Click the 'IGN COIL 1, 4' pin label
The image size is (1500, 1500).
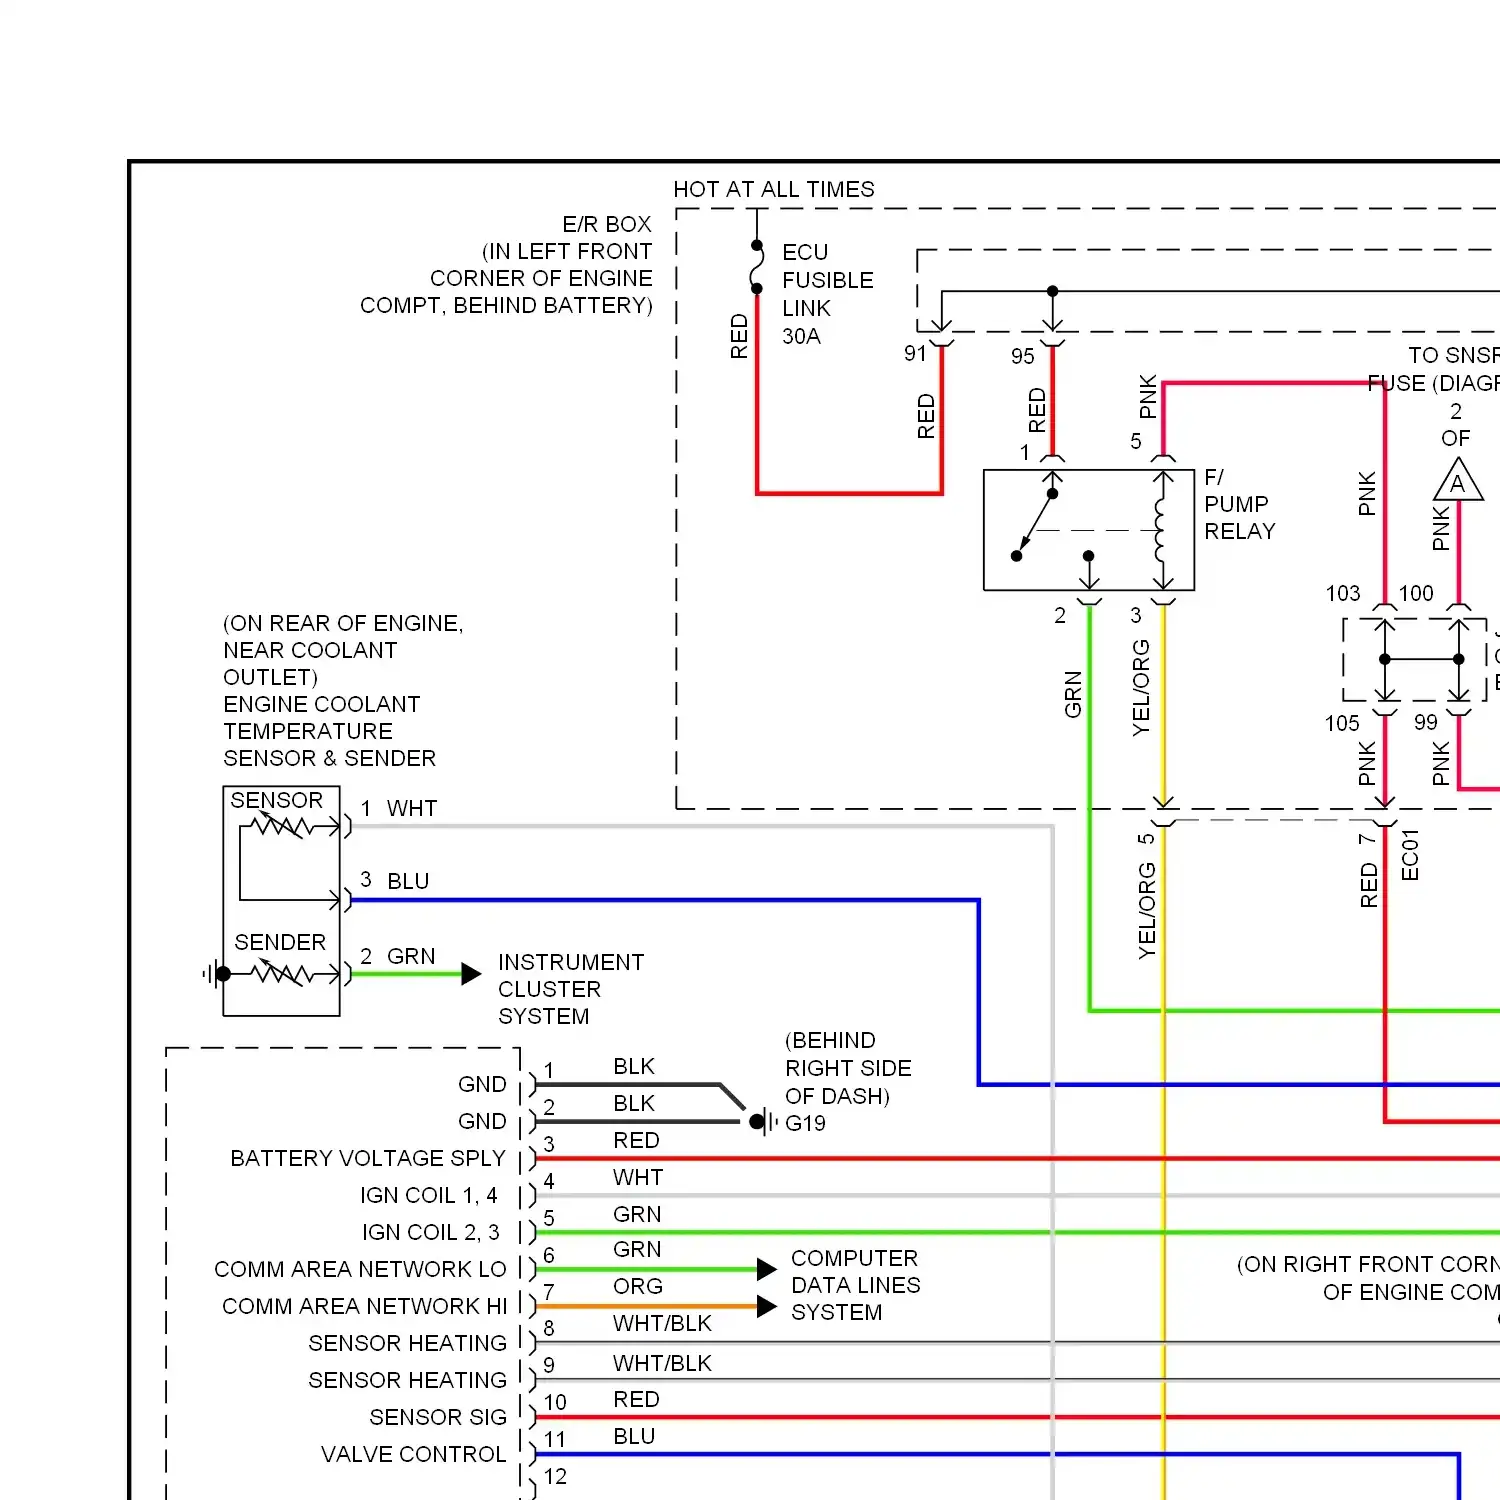pyautogui.click(x=429, y=1195)
